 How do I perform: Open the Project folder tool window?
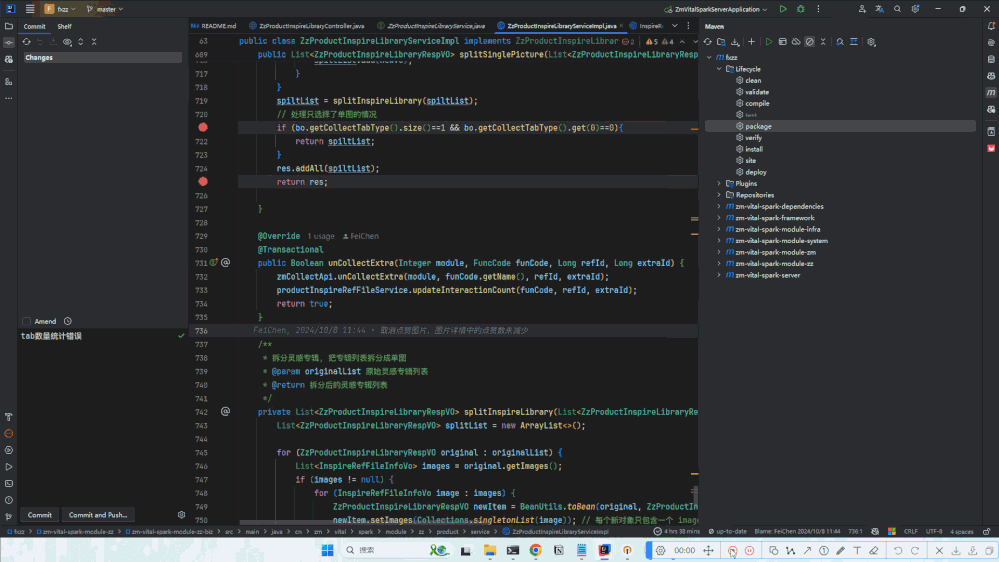pos(9,26)
